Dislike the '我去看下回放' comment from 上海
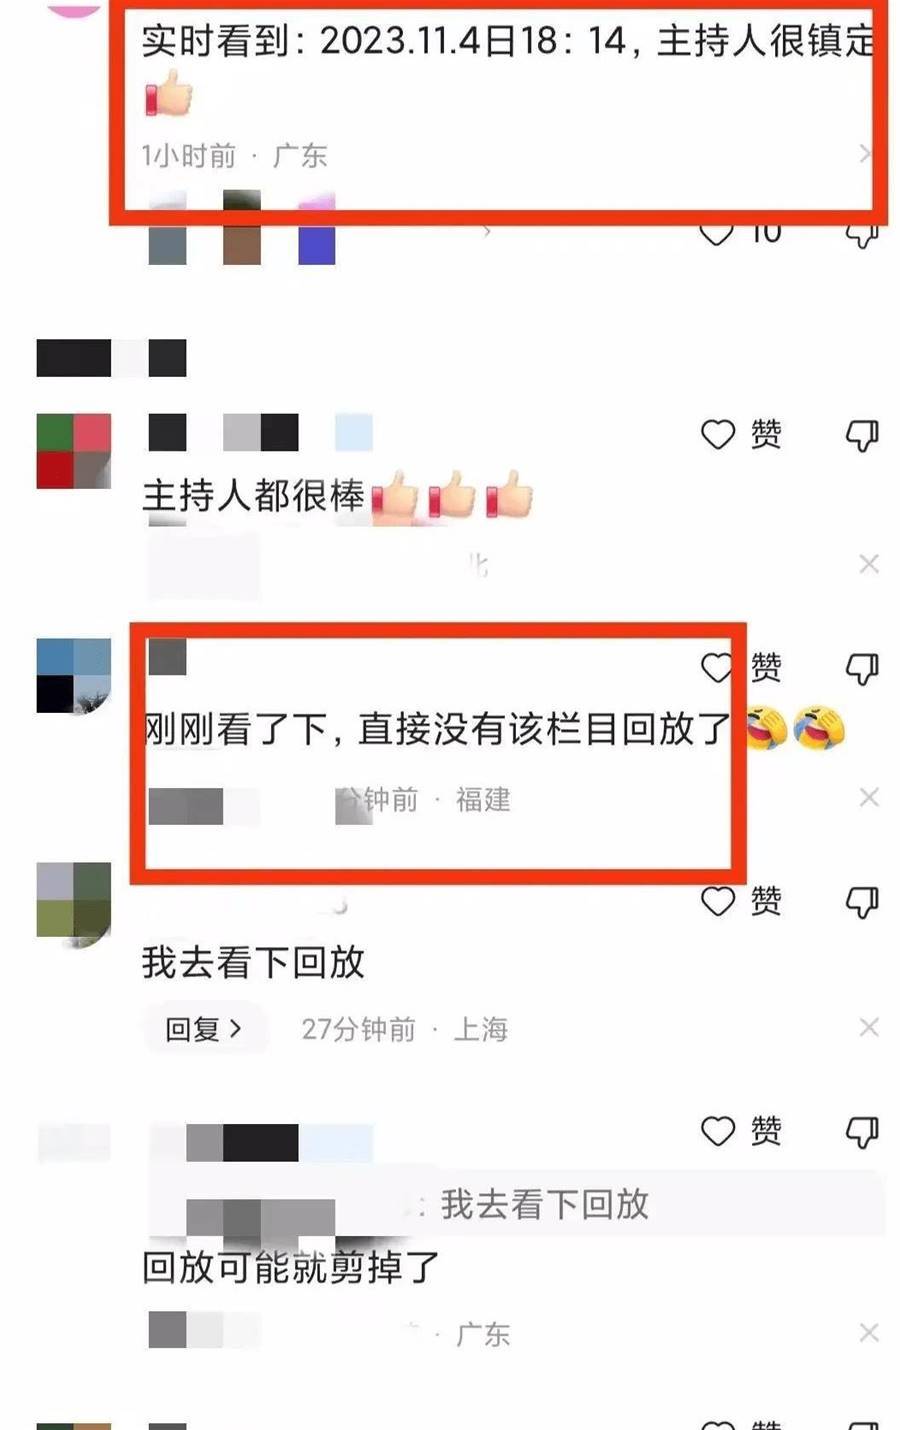 (x=862, y=902)
